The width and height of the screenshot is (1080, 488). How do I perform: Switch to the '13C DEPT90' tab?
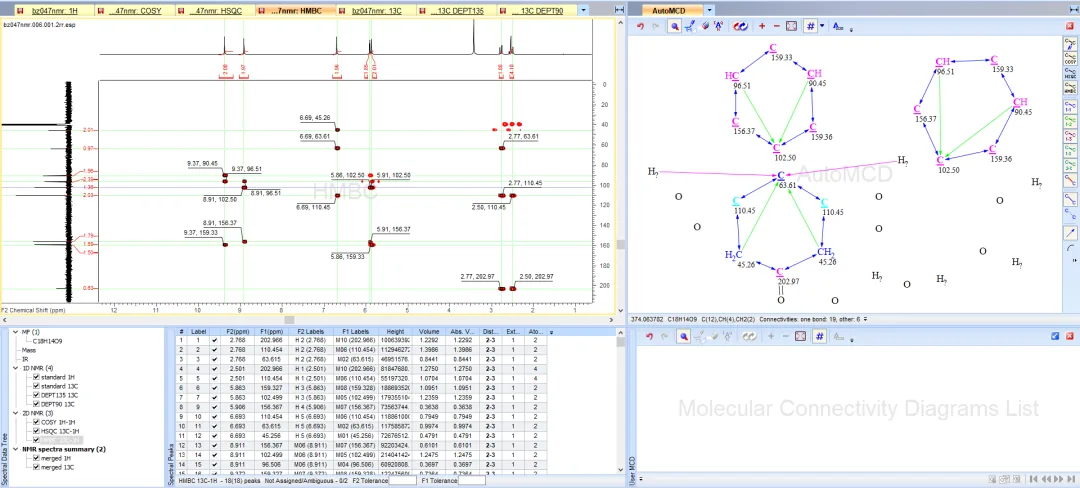tap(536, 11)
